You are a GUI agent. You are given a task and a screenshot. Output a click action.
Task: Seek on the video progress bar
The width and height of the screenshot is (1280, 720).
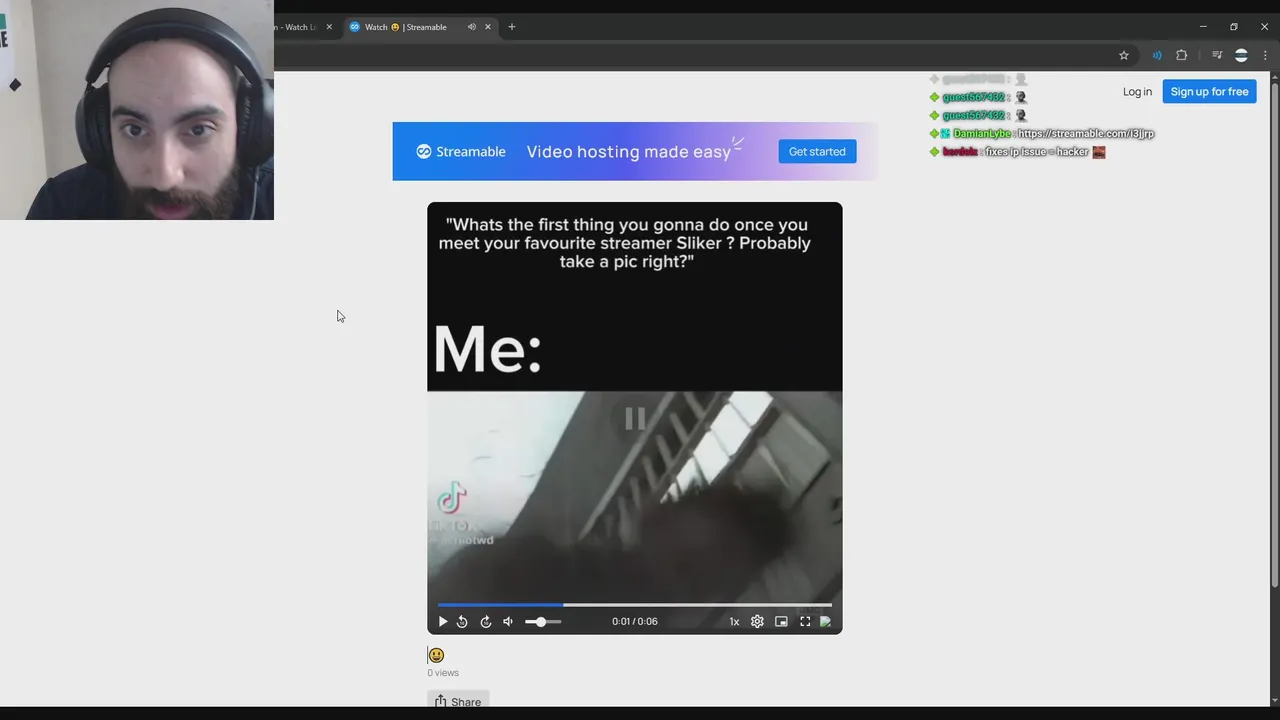(x=634, y=605)
